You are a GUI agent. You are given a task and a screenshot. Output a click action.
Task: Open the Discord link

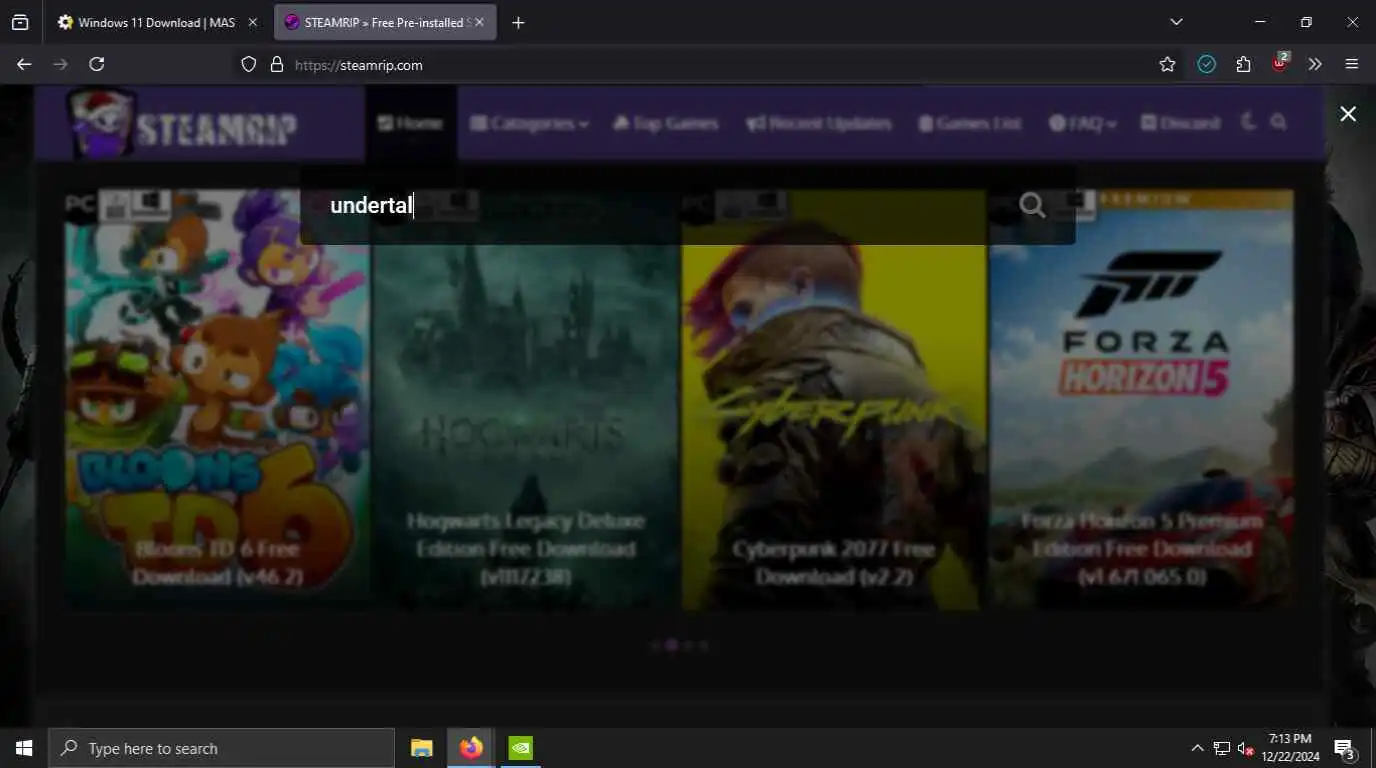point(1180,123)
